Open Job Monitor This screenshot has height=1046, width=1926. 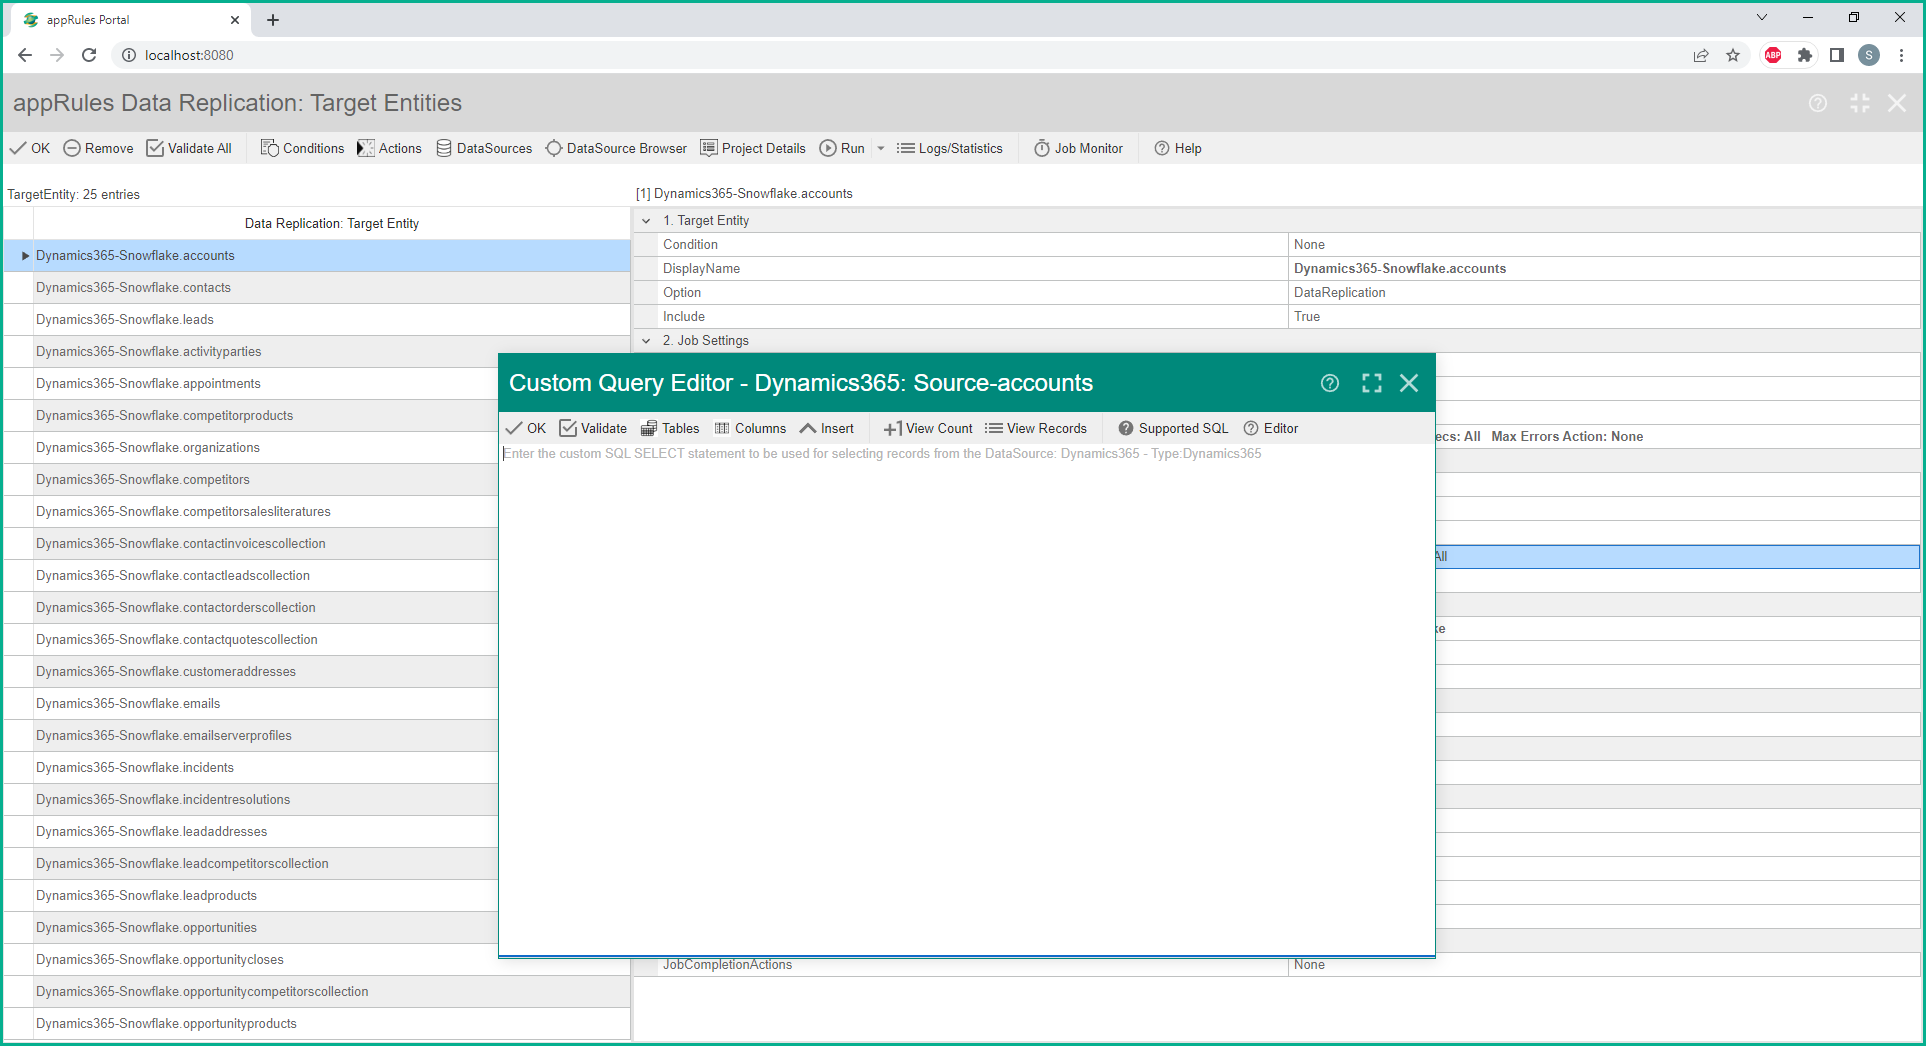[x=1078, y=148]
